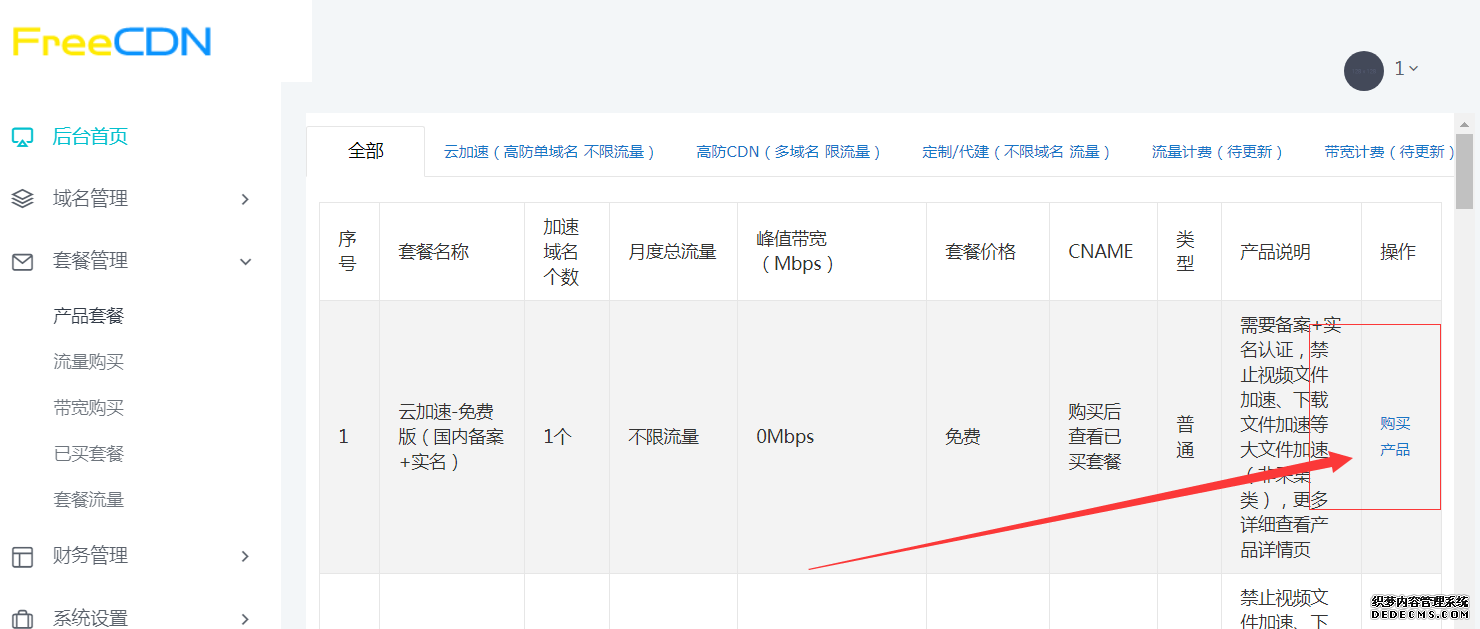1480x629 pixels.
Task: Open the user account dropdown arrow
Action: click(1414, 69)
